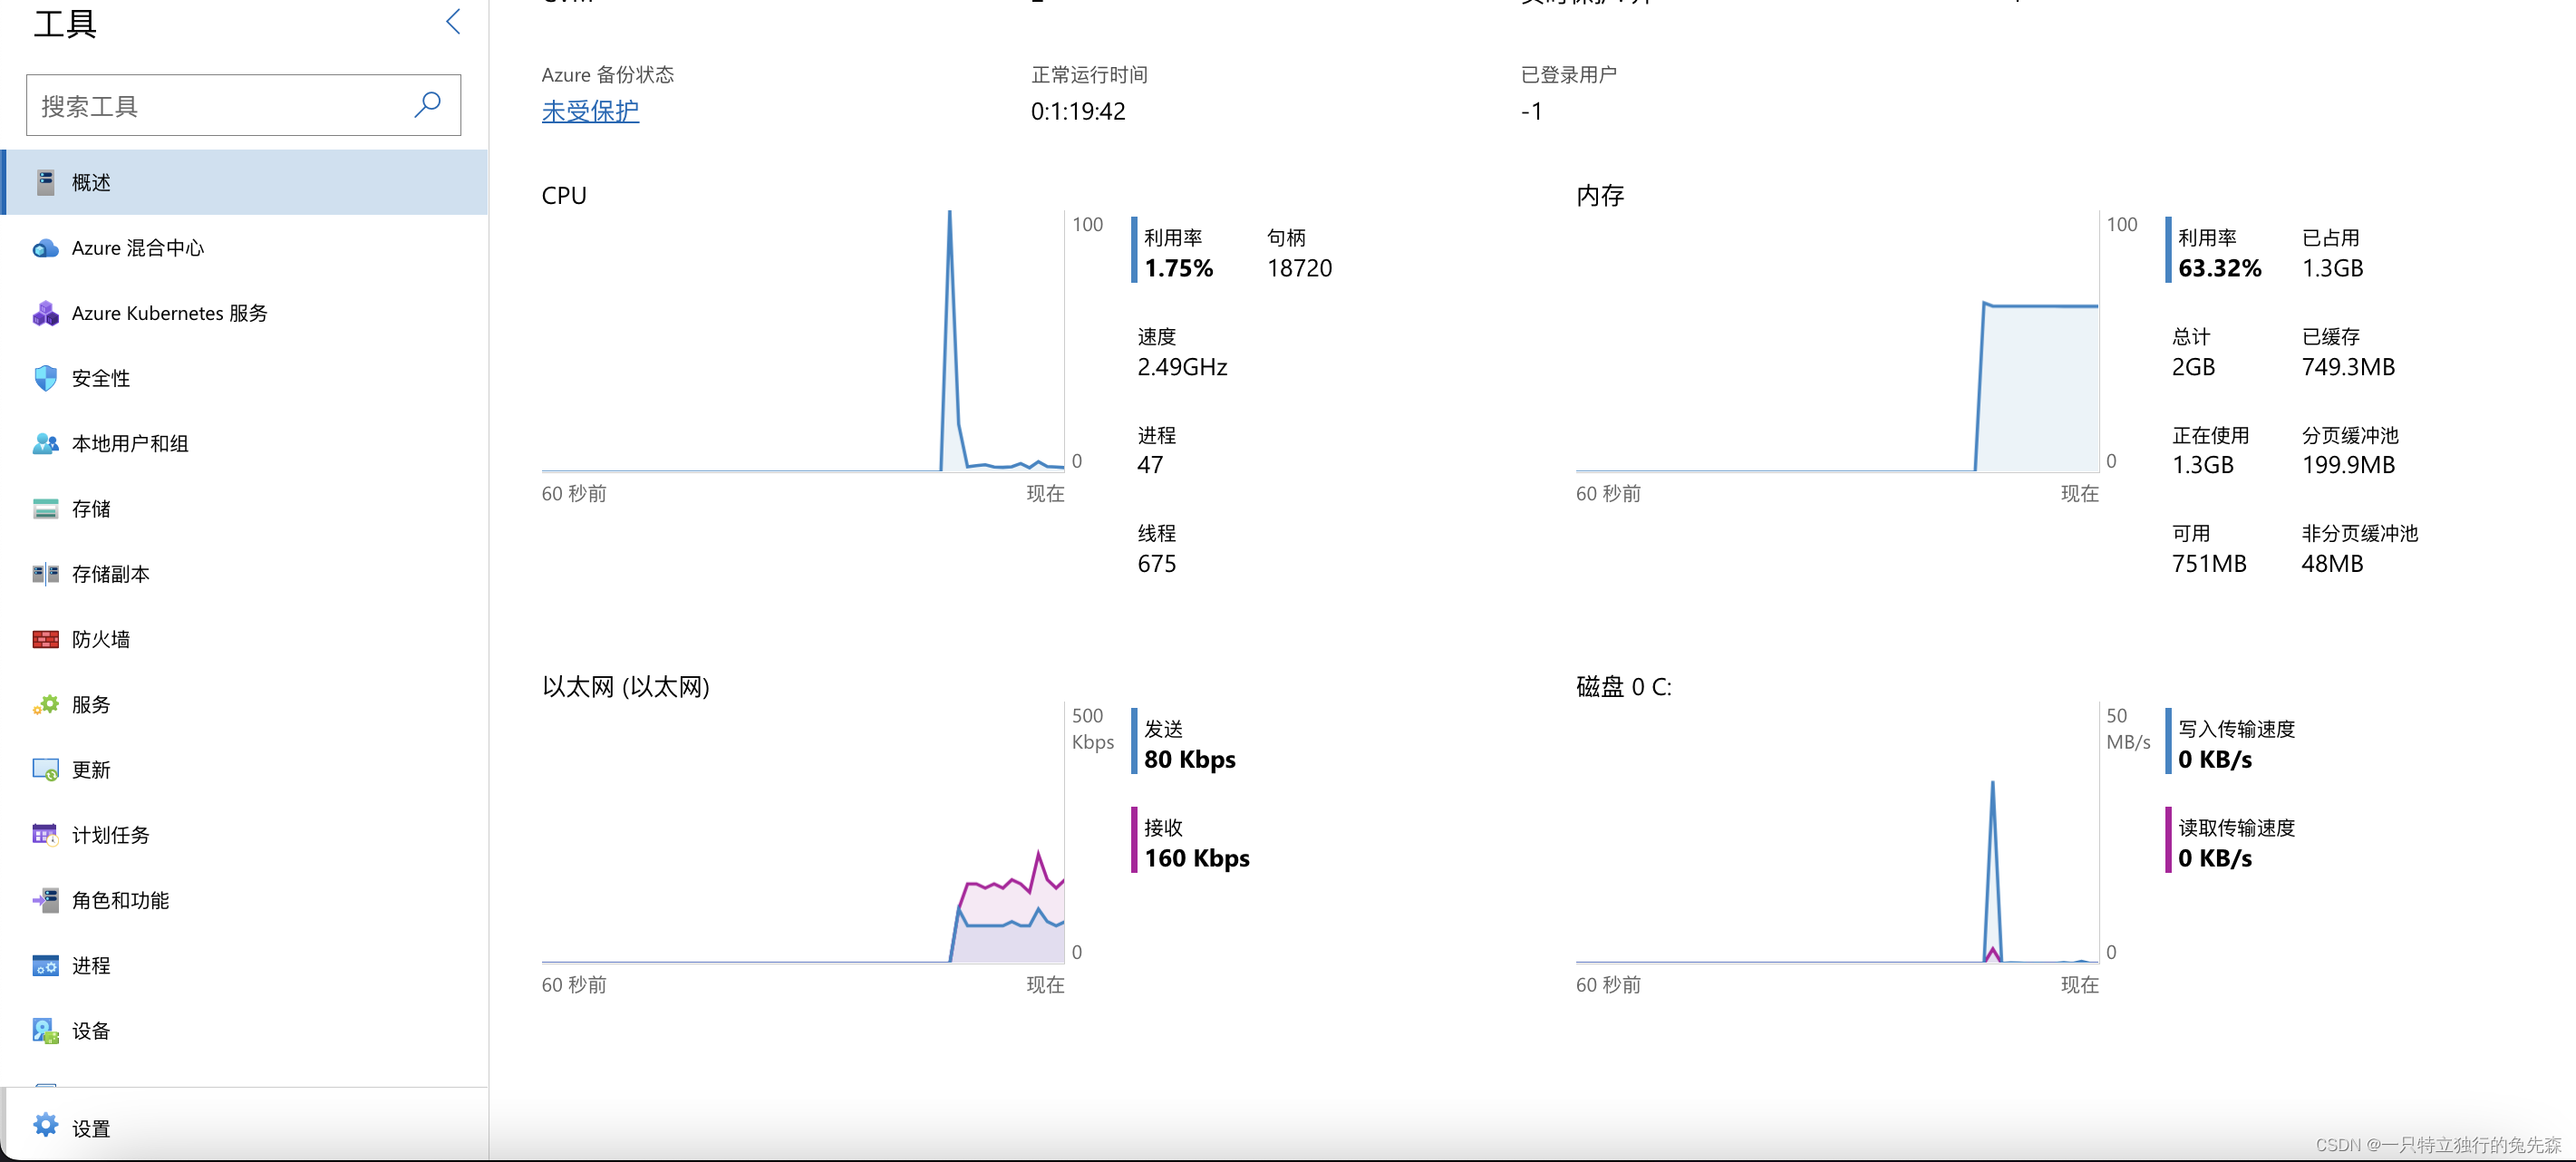Image resolution: width=2576 pixels, height=1162 pixels.
Task: Click the 速度 2.49GHz value
Action: [1182, 367]
